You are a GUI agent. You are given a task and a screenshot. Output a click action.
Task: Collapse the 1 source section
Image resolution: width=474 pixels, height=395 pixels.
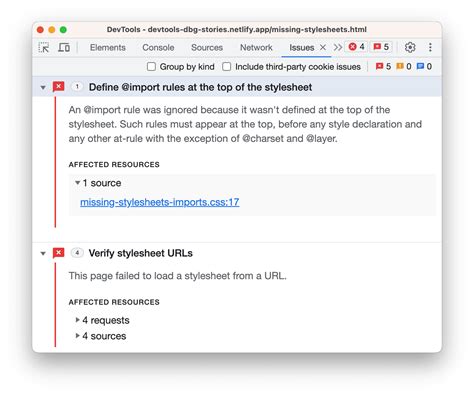pyautogui.click(x=77, y=183)
